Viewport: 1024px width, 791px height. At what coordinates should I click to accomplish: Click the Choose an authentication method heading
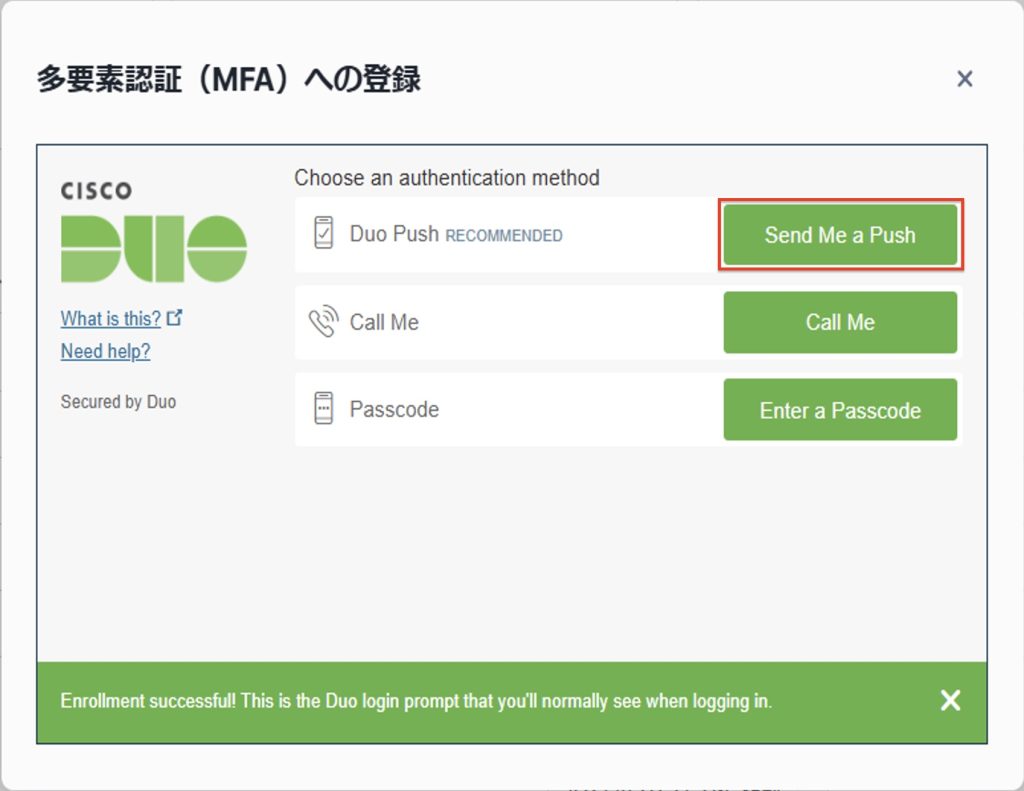[447, 178]
